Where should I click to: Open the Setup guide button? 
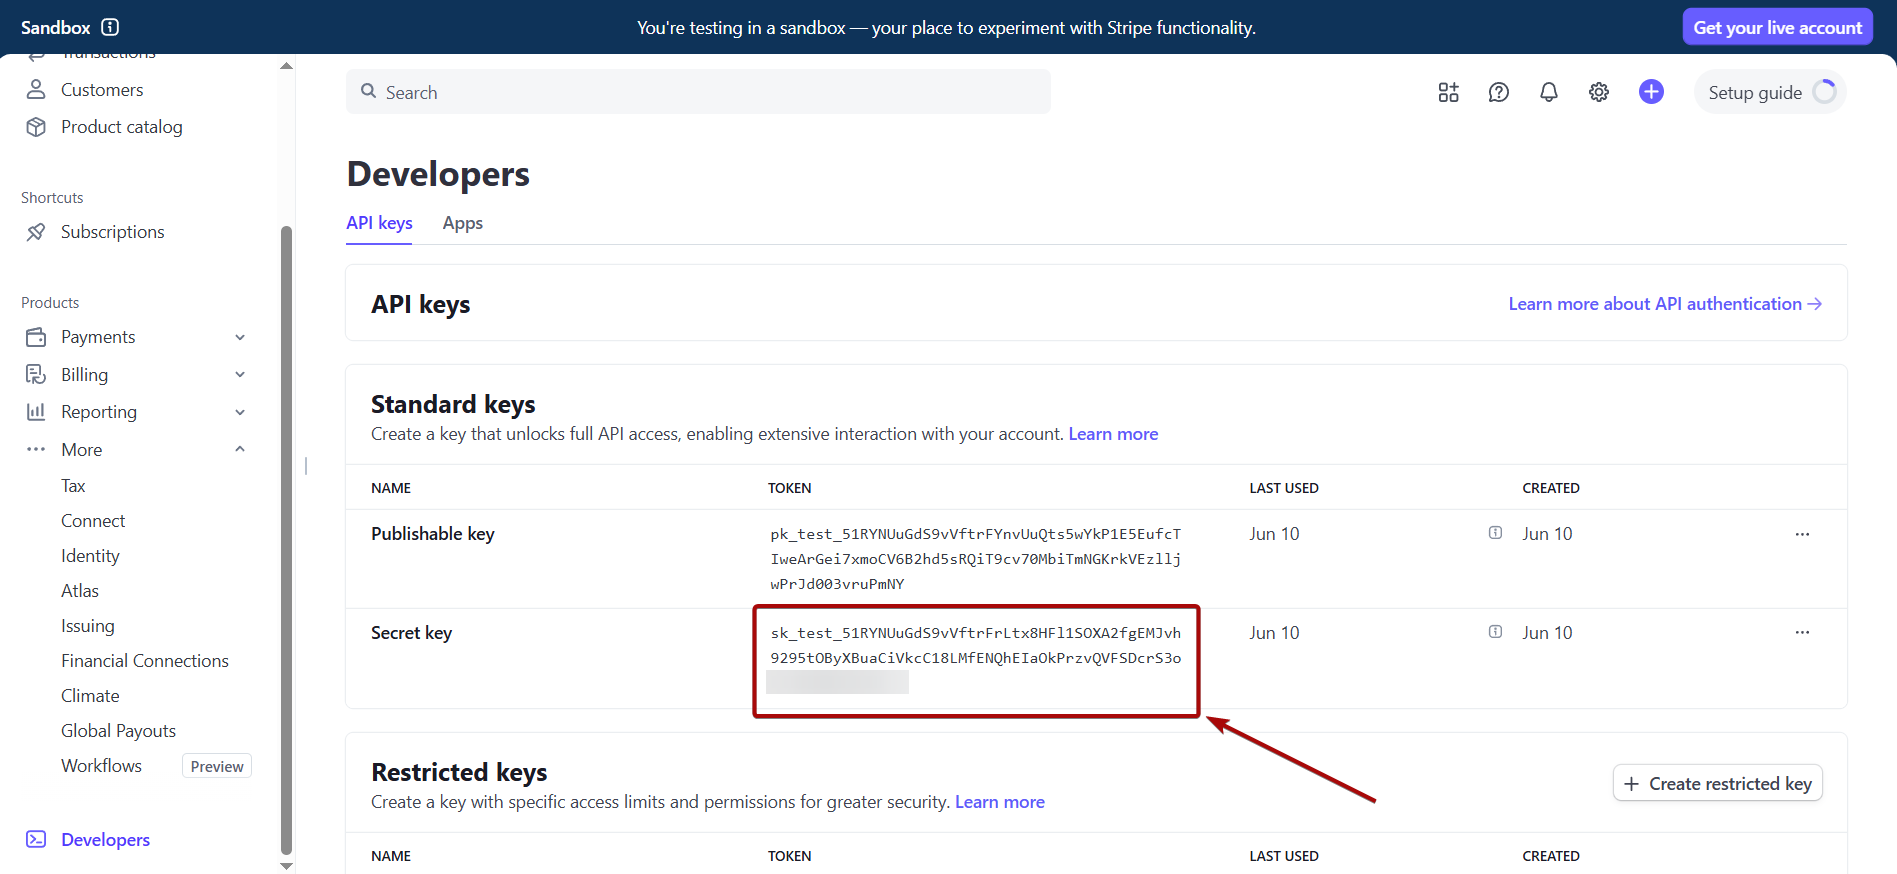[x=1770, y=92]
